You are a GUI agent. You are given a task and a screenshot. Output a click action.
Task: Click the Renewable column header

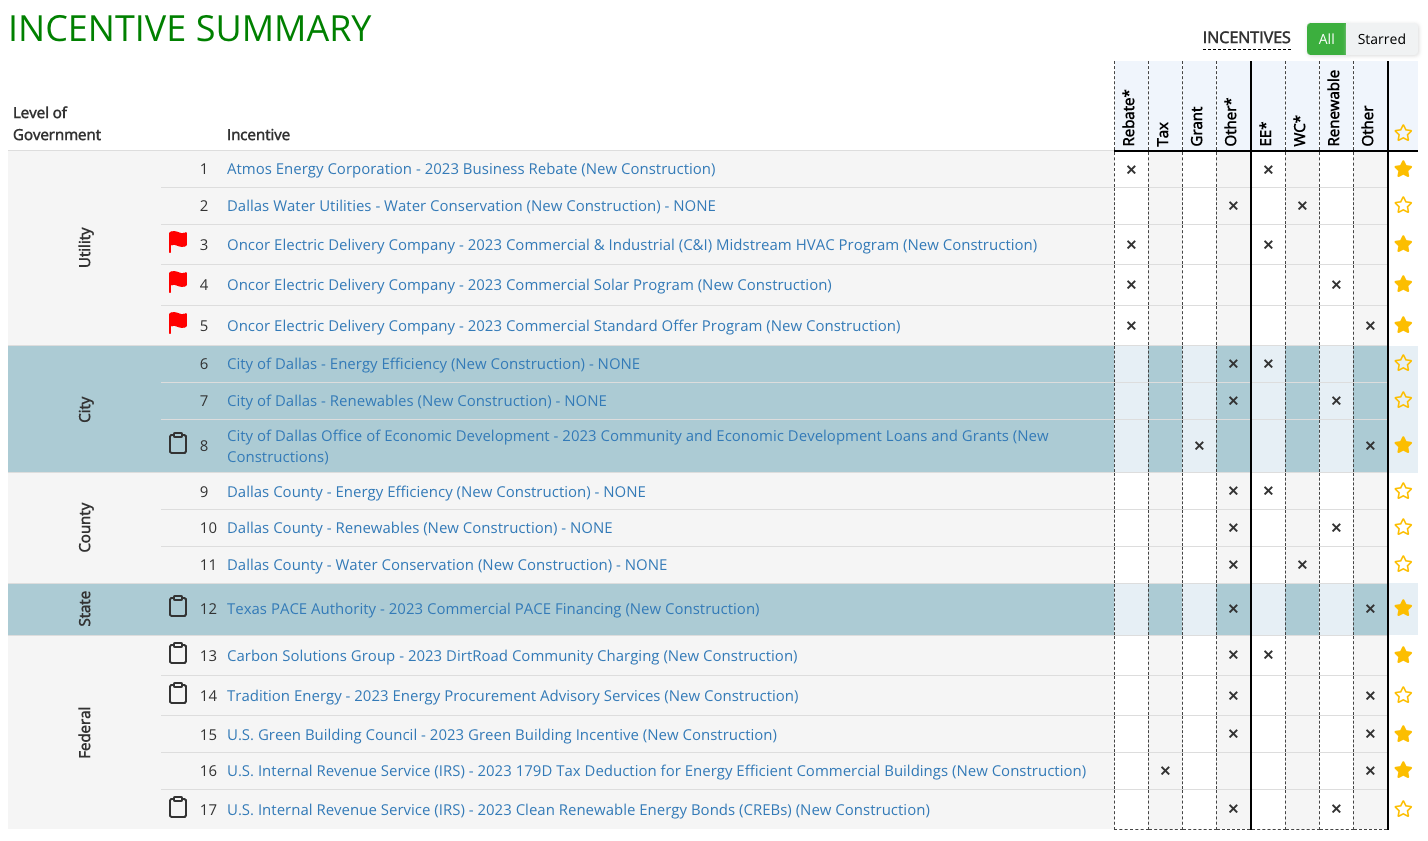[1334, 108]
